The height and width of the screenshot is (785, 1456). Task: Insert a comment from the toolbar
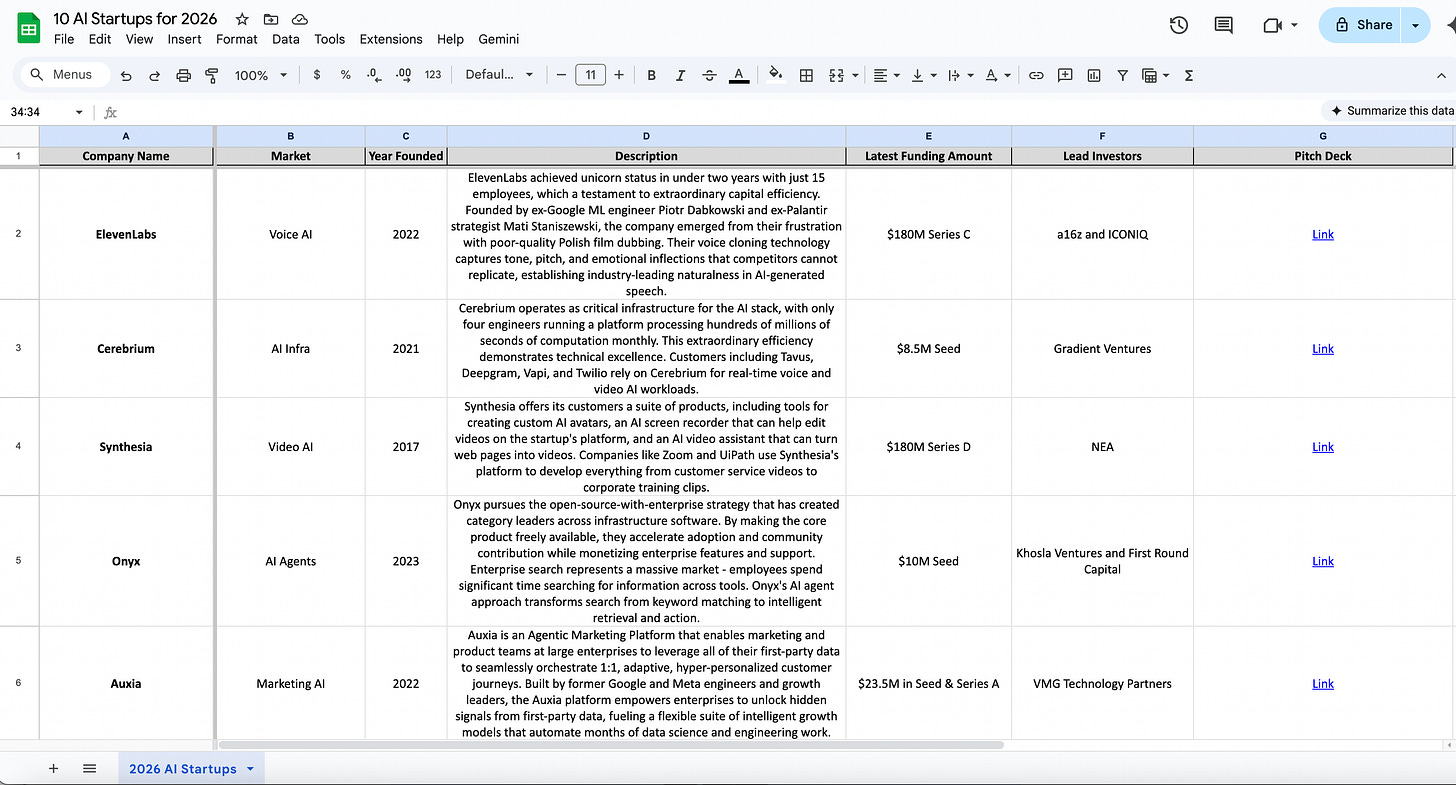tap(1065, 75)
